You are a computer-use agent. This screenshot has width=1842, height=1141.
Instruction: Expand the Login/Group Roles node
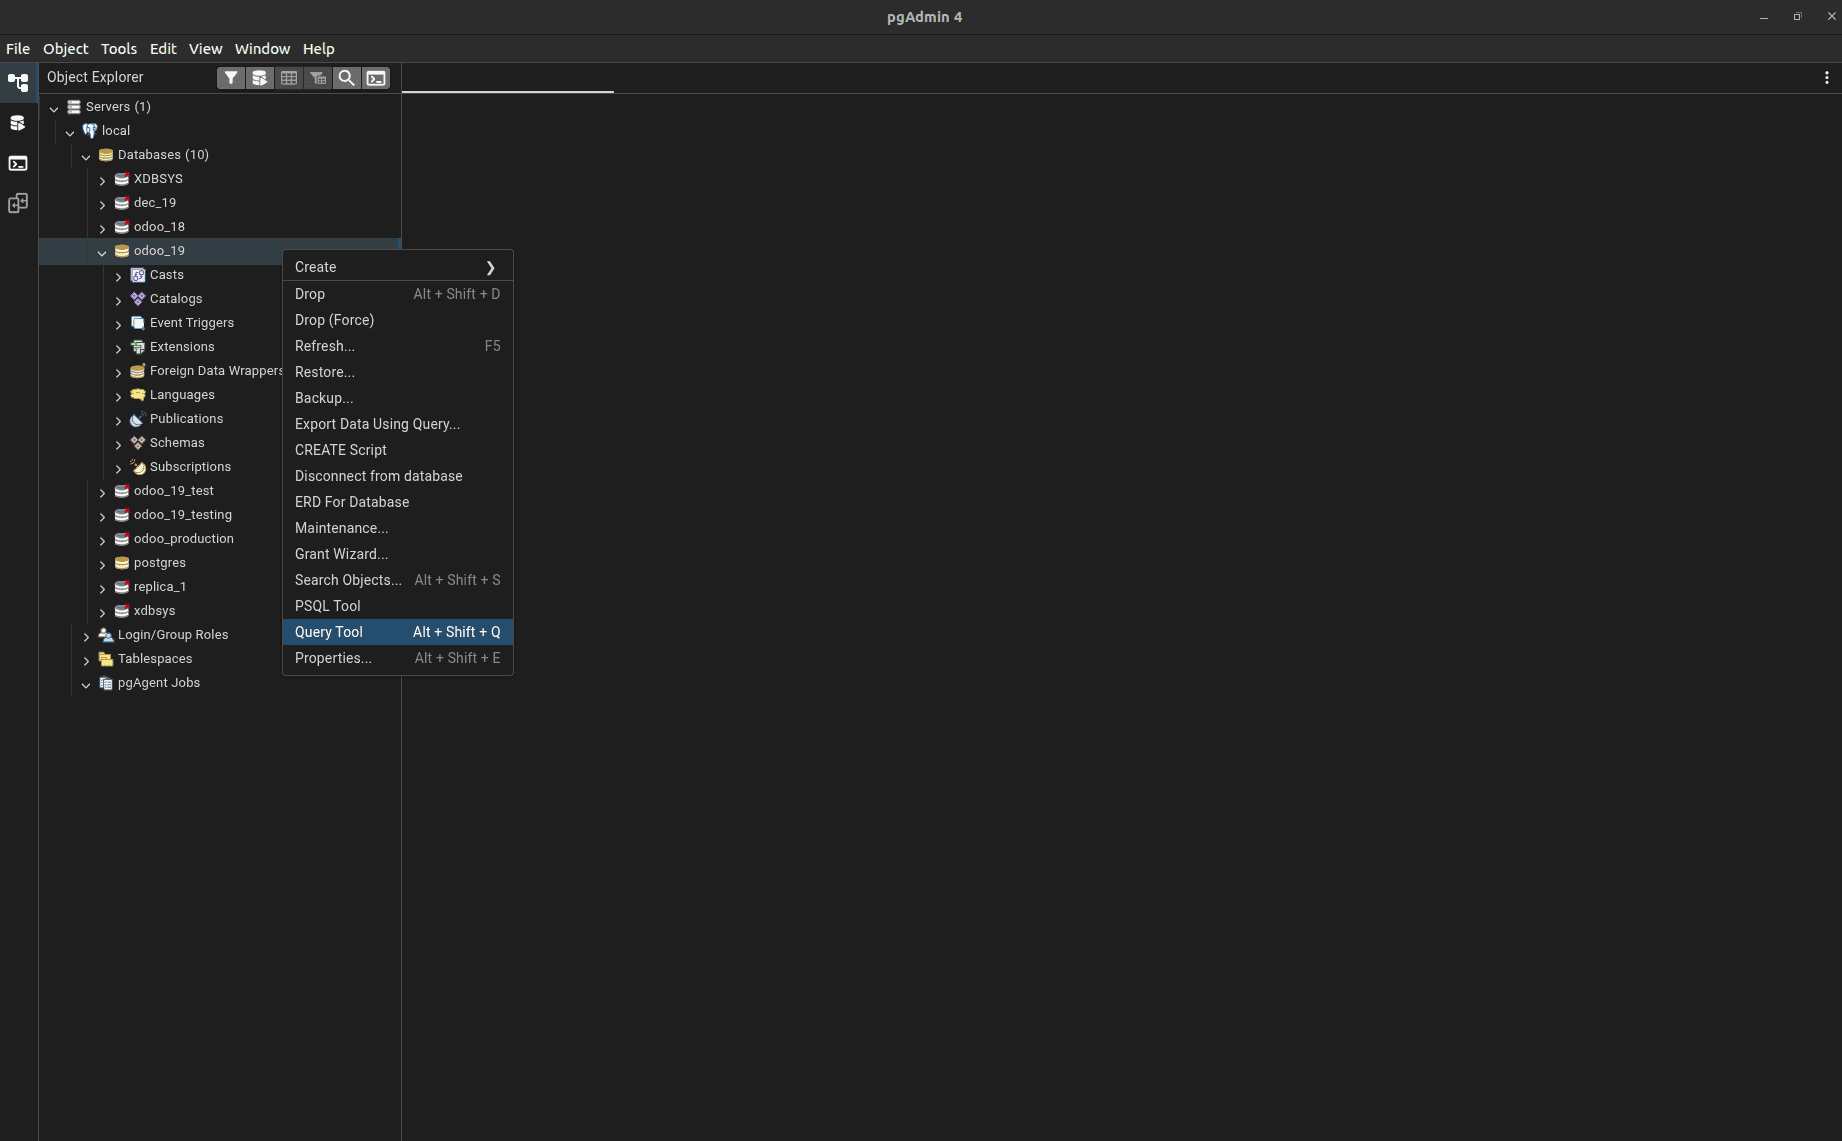pyautogui.click(x=85, y=635)
